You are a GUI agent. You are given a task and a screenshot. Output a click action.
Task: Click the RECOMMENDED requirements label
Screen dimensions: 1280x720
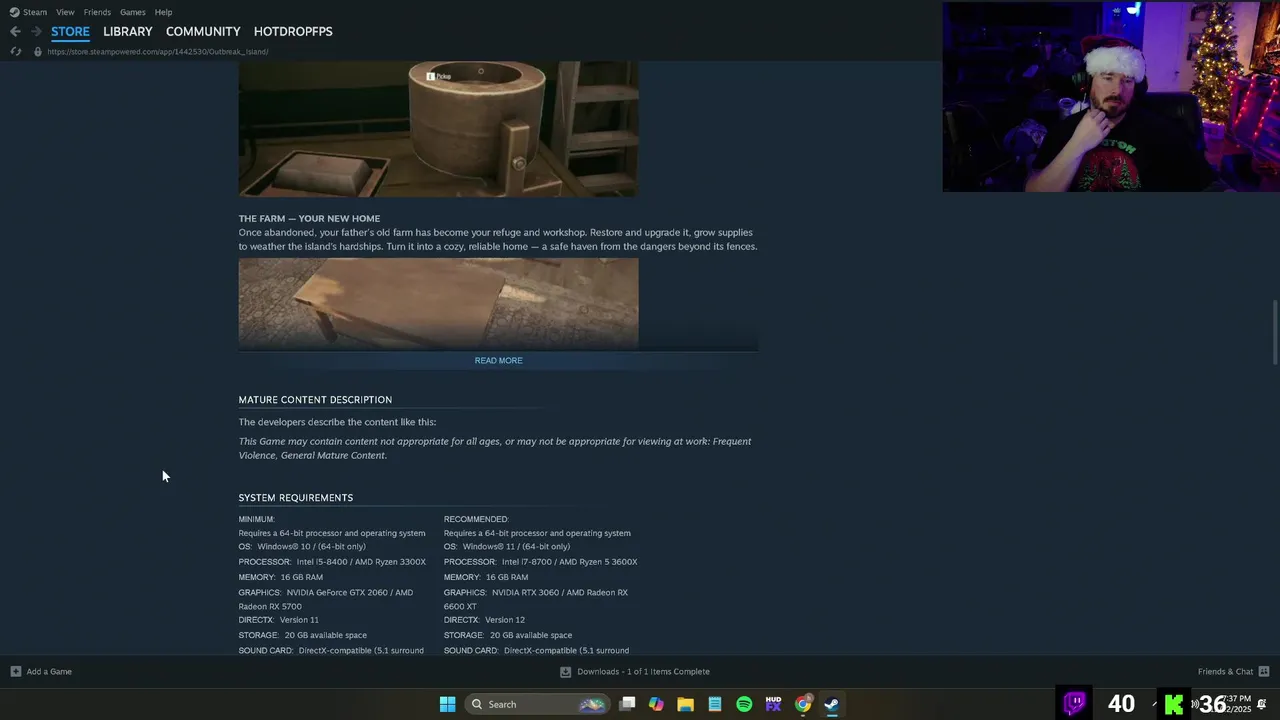pos(476,519)
